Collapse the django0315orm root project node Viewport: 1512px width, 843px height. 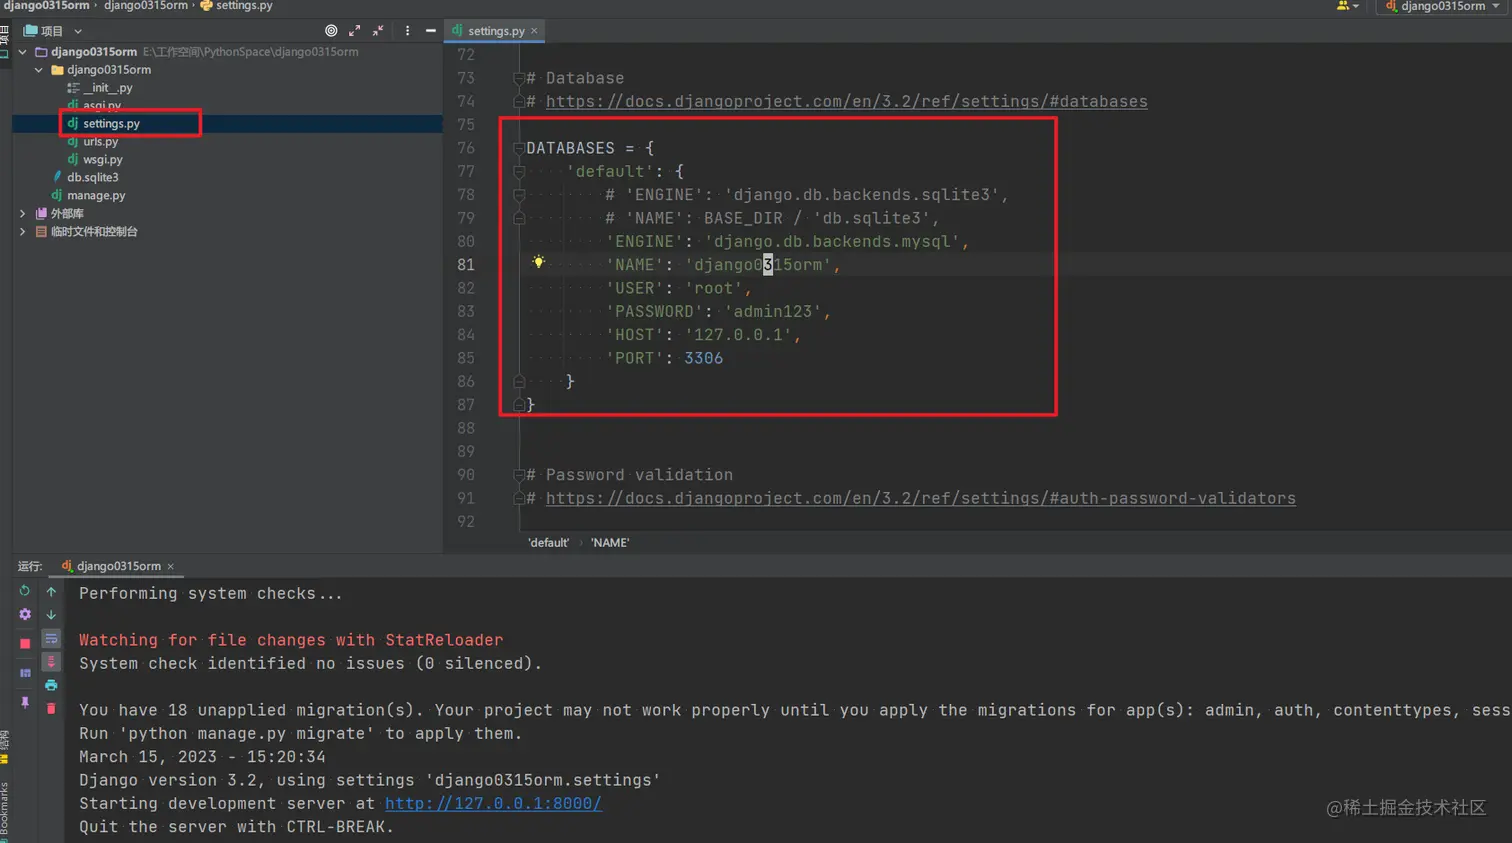tap(23, 52)
